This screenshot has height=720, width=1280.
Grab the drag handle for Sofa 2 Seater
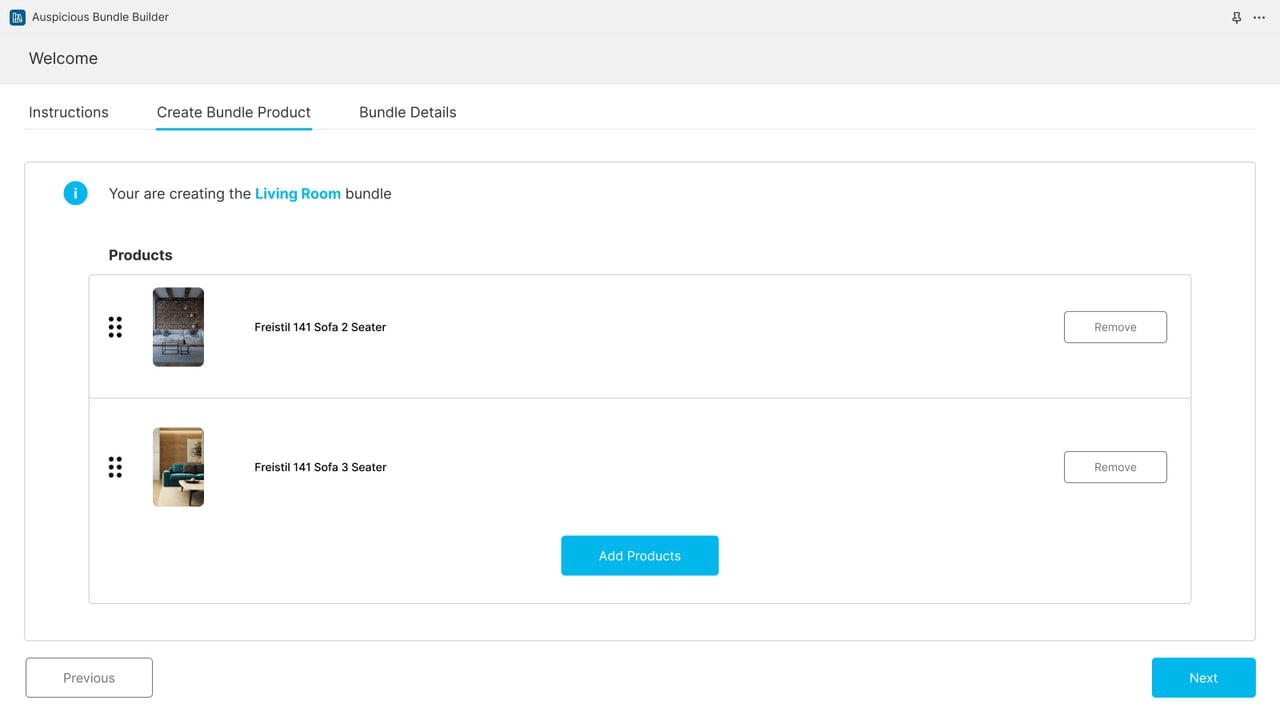pyautogui.click(x=115, y=327)
